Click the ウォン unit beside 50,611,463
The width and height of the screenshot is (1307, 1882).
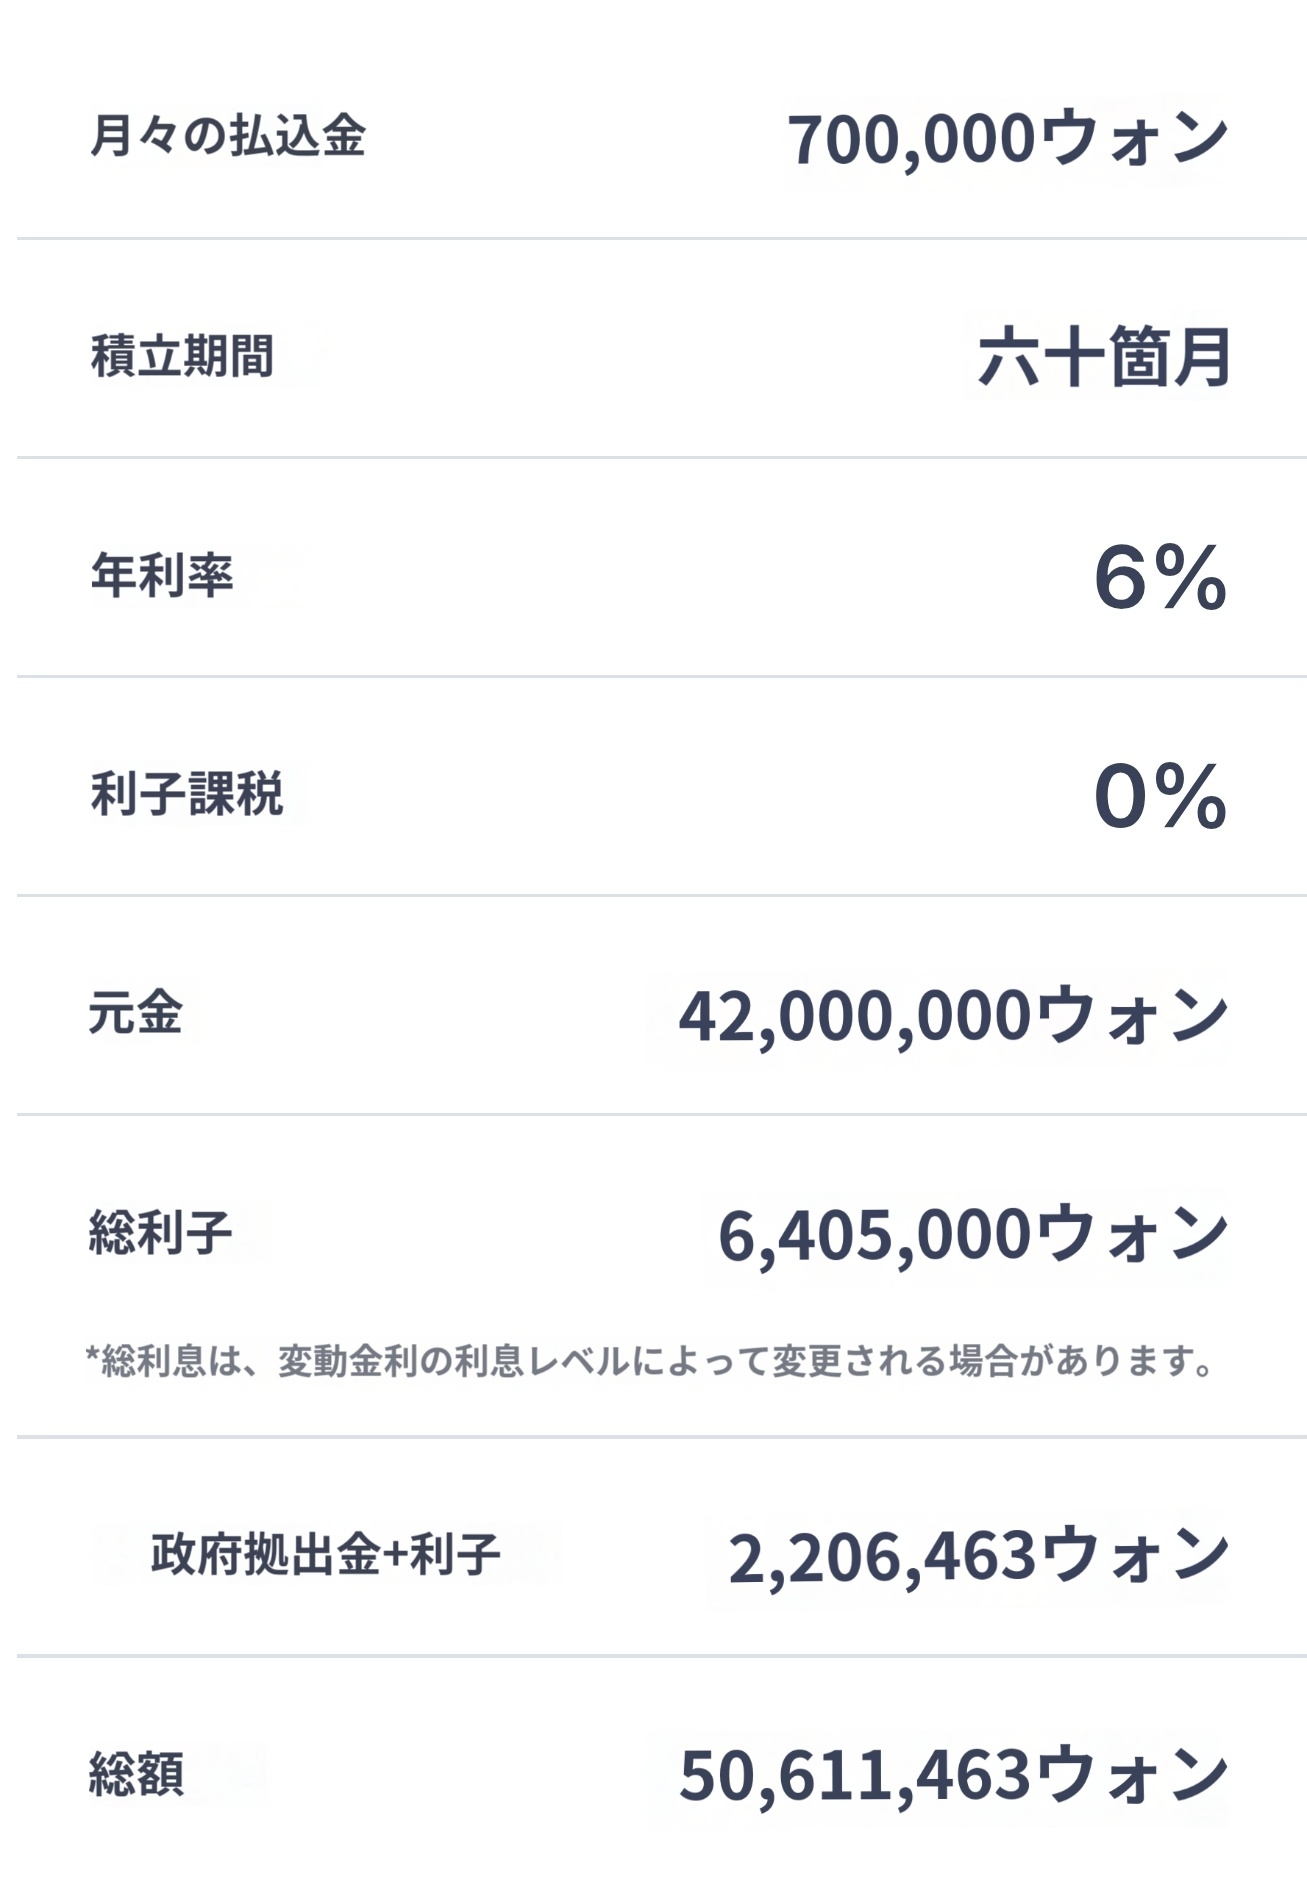tap(1132, 1776)
